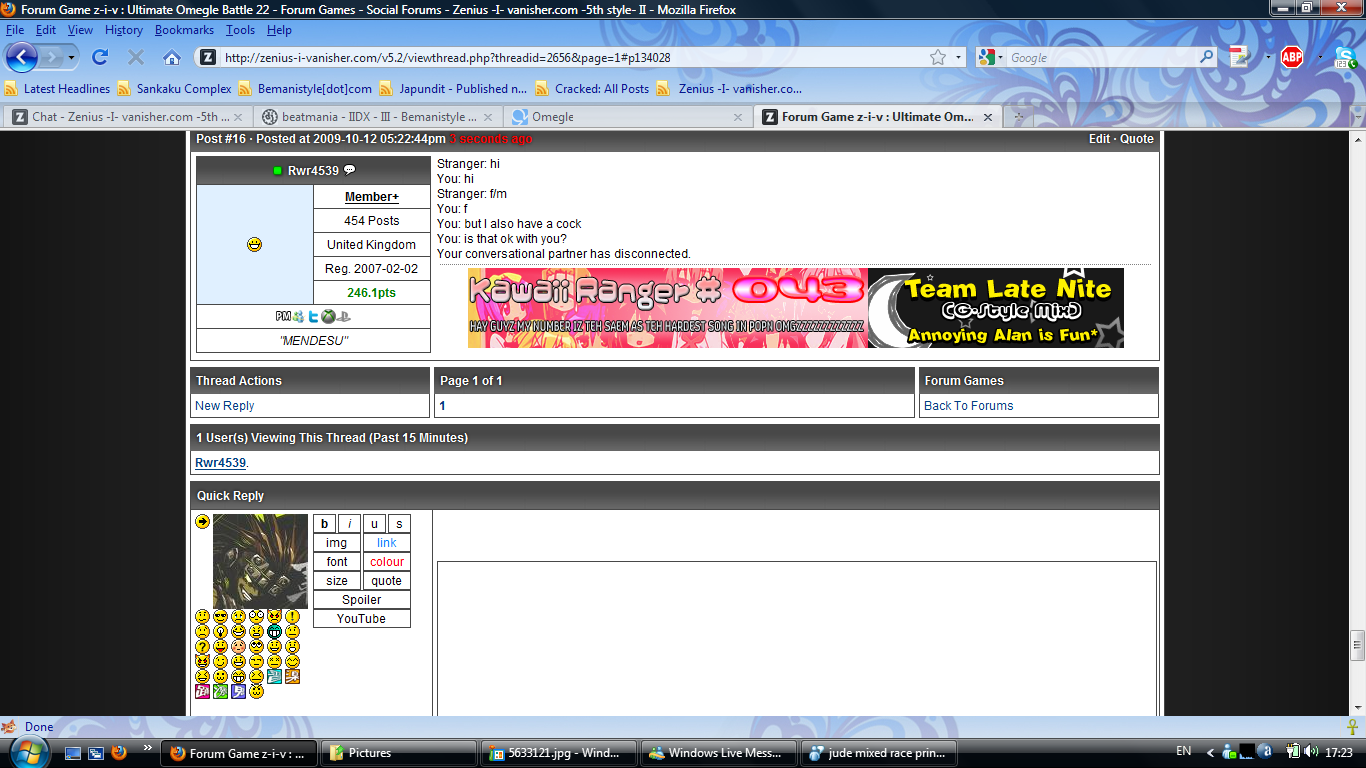Open the notepad extension's dropdown arrow
This screenshot has height=768, width=1366.
point(1267,57)
